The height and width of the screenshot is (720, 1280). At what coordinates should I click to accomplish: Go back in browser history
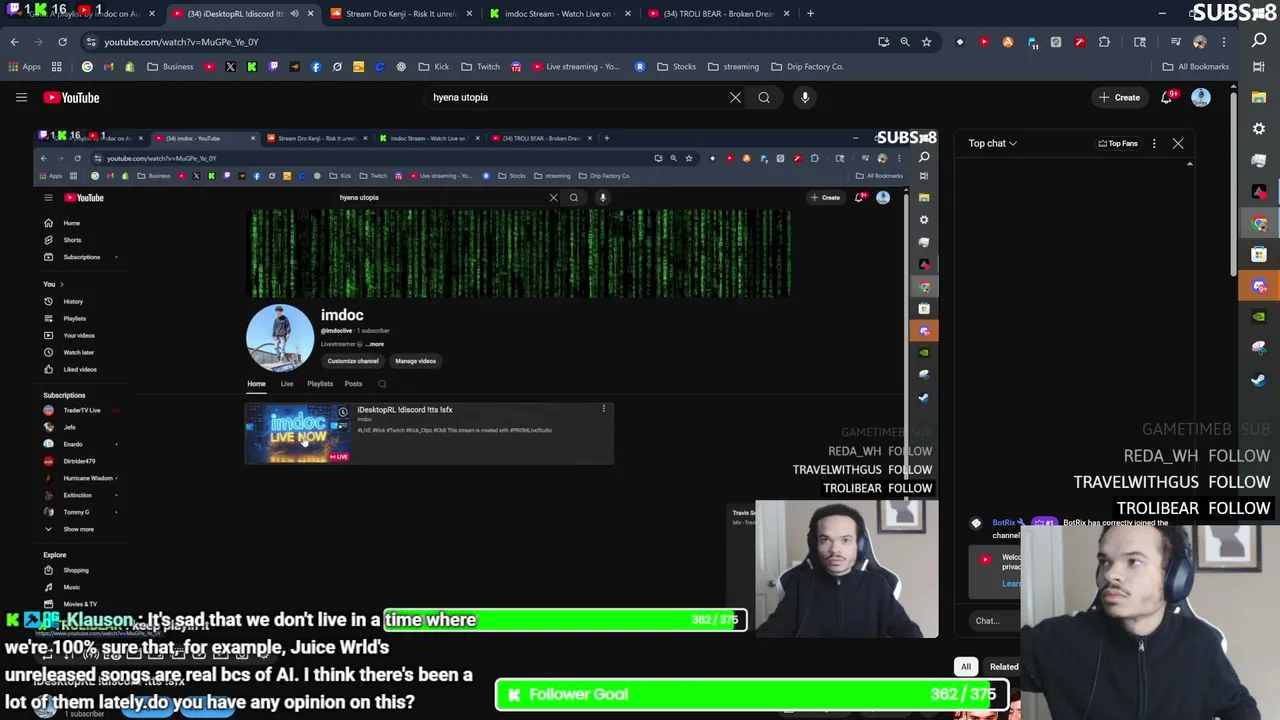tap(14, 42)
